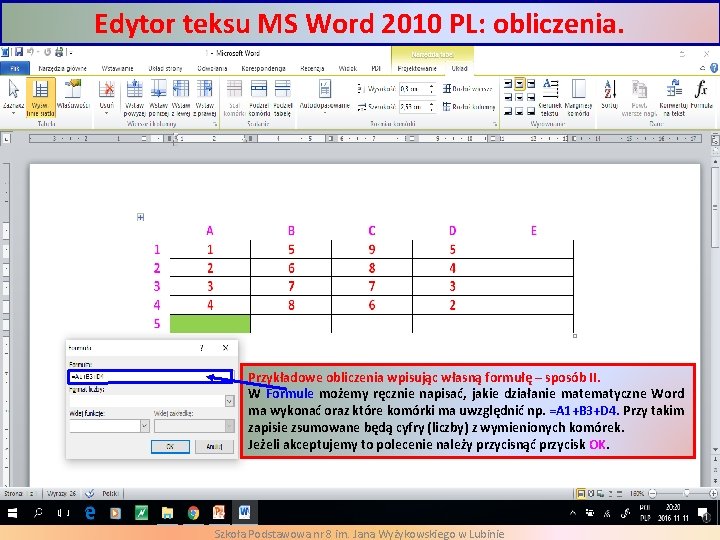Open Marginesy komórki cell margins
Screen dimensions: 720x540
578,97
